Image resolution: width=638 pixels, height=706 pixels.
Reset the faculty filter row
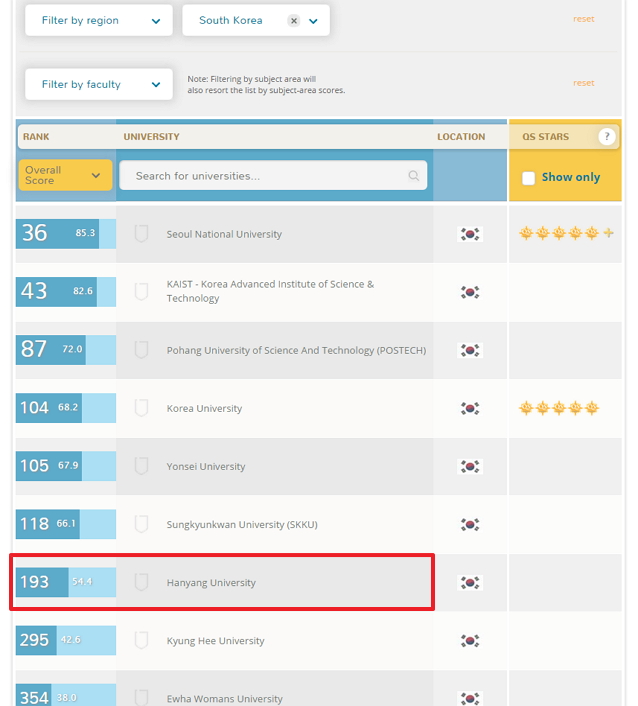[x=584, y=83]
